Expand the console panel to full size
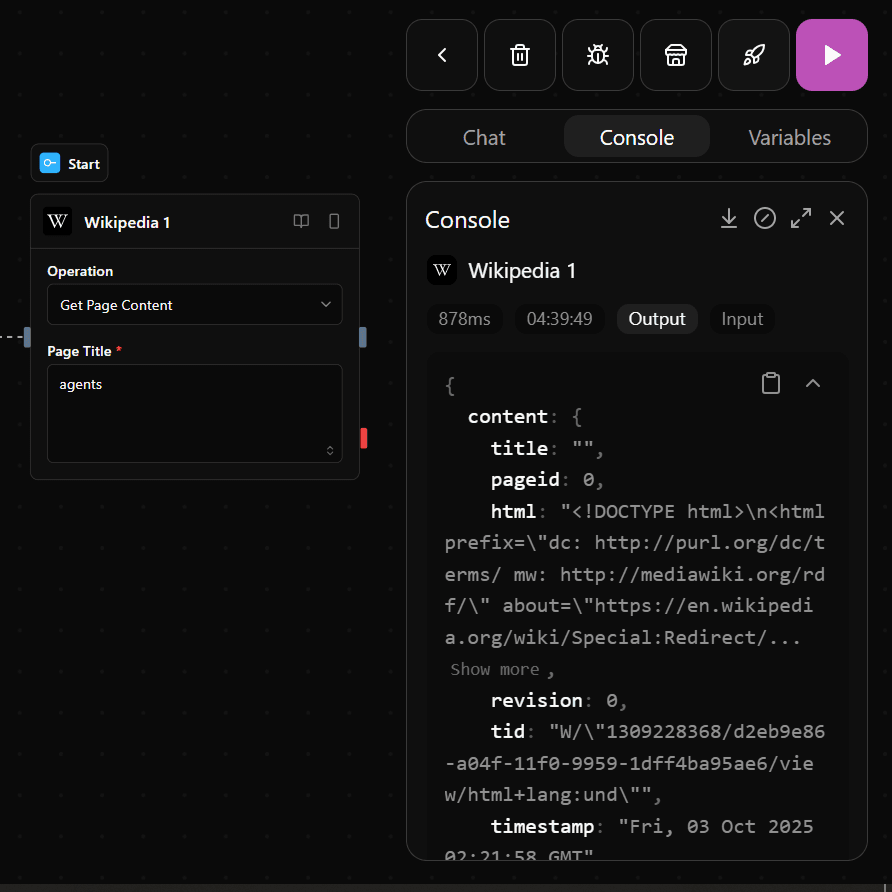 801,218
